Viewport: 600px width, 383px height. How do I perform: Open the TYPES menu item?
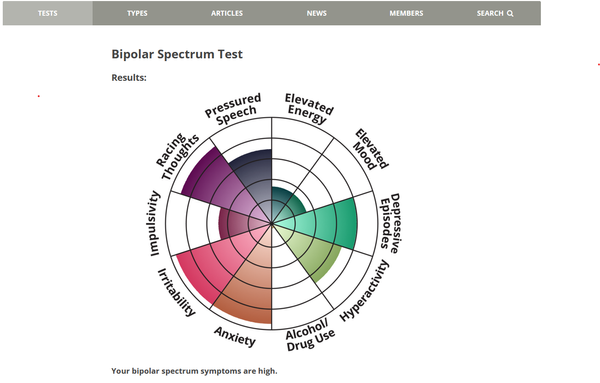coord(137,13)
